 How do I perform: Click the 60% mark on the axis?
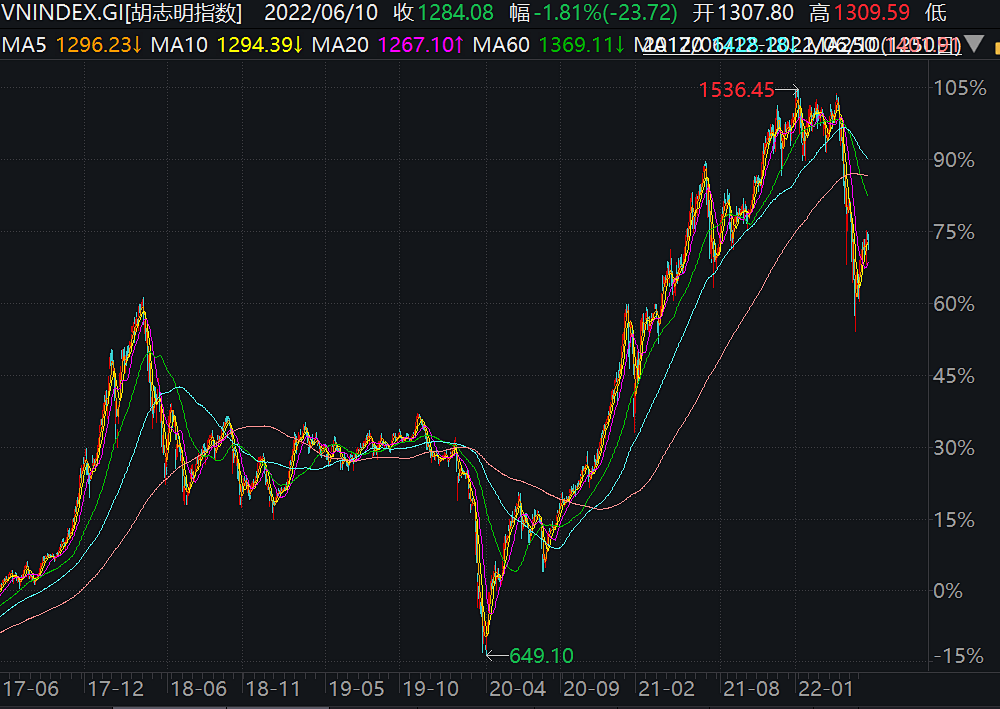(954, 304)
